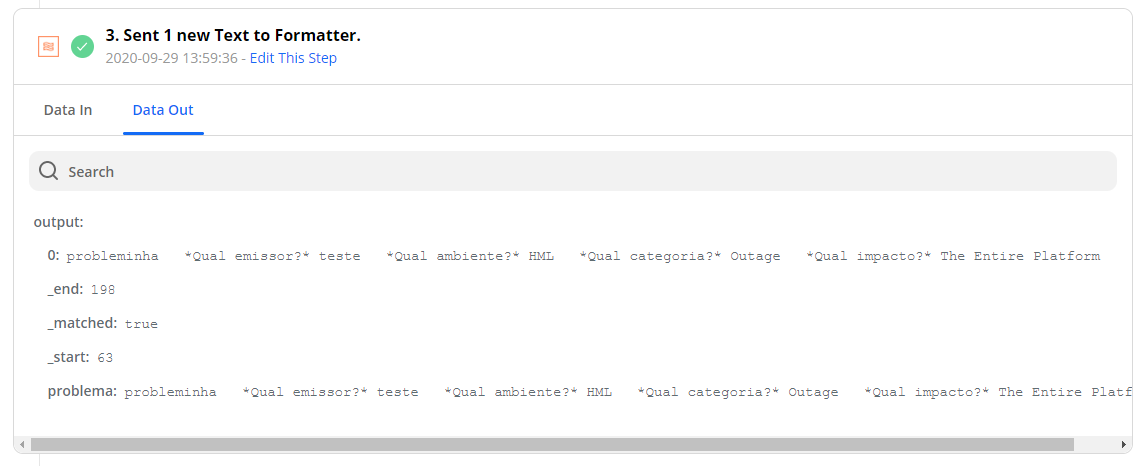Viewport: 1148px width, 466px height.
Task: Select the '_start' value 63
Action: [105, 358]
